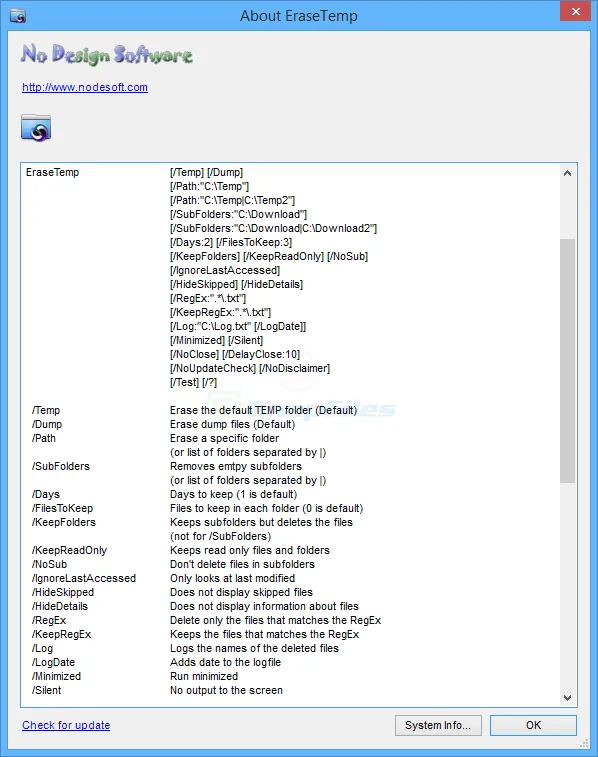The width and height of the screenshot is (598, 757).
Task: Click the '/Silent' option name
Action: pos(46,690)
